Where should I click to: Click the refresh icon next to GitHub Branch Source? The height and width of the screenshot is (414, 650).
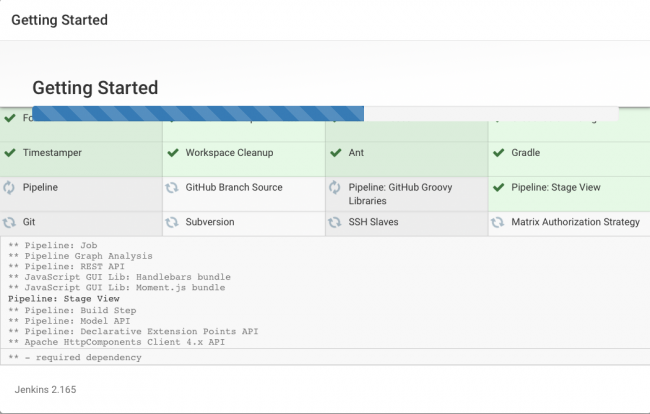[x=172, y=188]
